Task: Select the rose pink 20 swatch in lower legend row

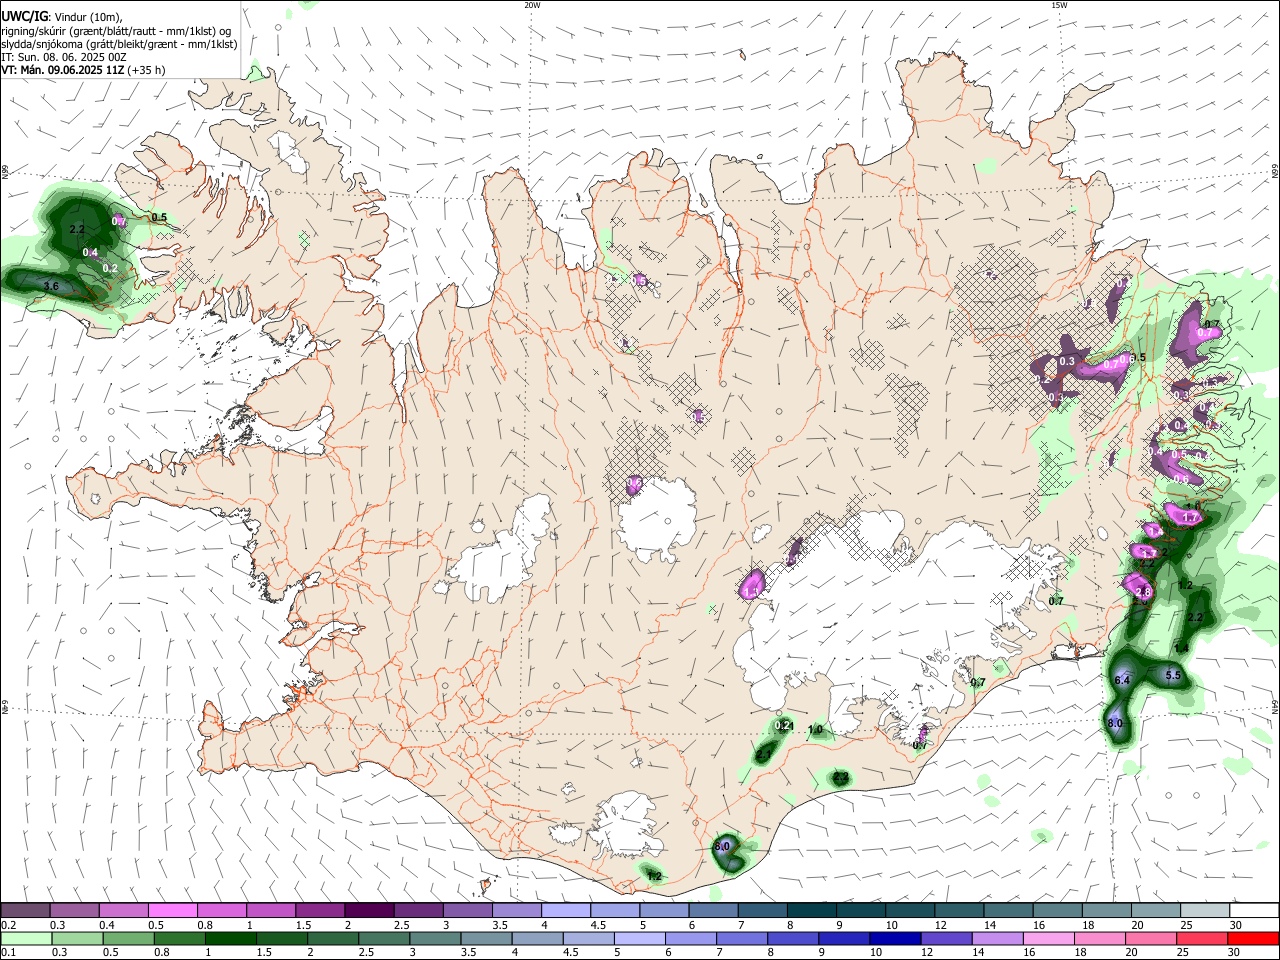Action: [1152, 938]
